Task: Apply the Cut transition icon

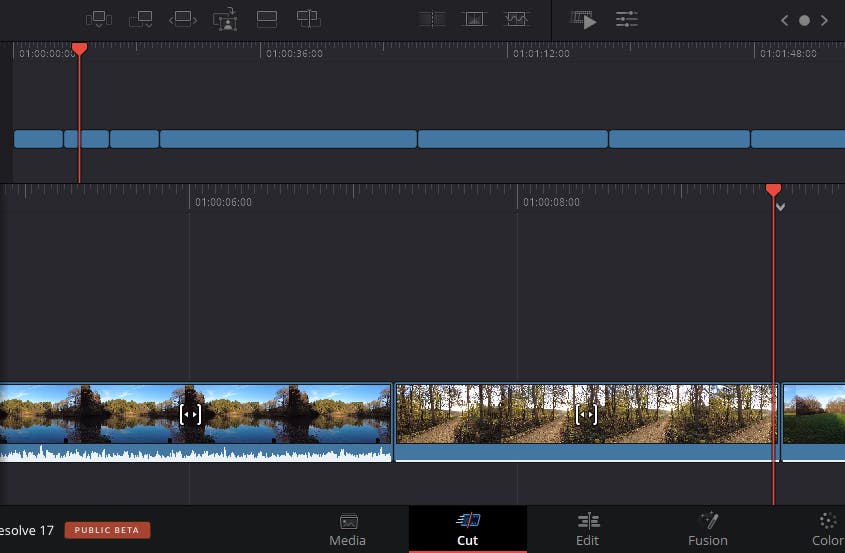Action: [x=432, y=19]
